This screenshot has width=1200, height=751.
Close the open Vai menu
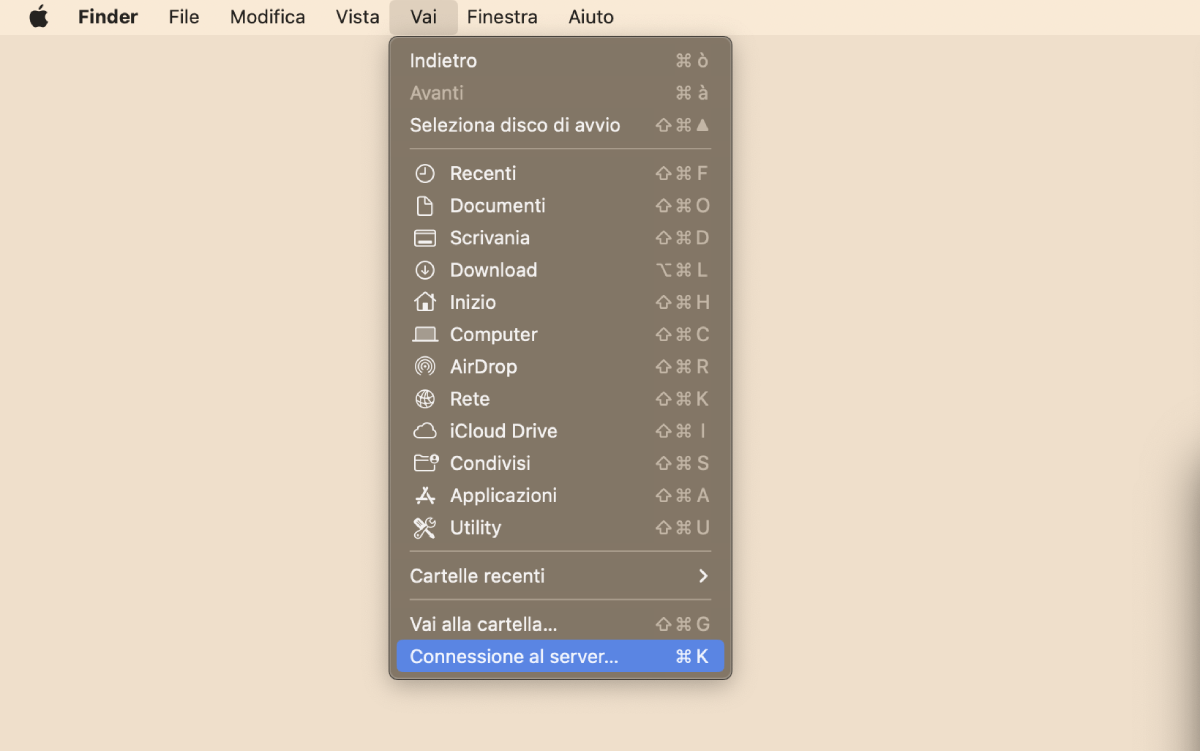point(424,17)
